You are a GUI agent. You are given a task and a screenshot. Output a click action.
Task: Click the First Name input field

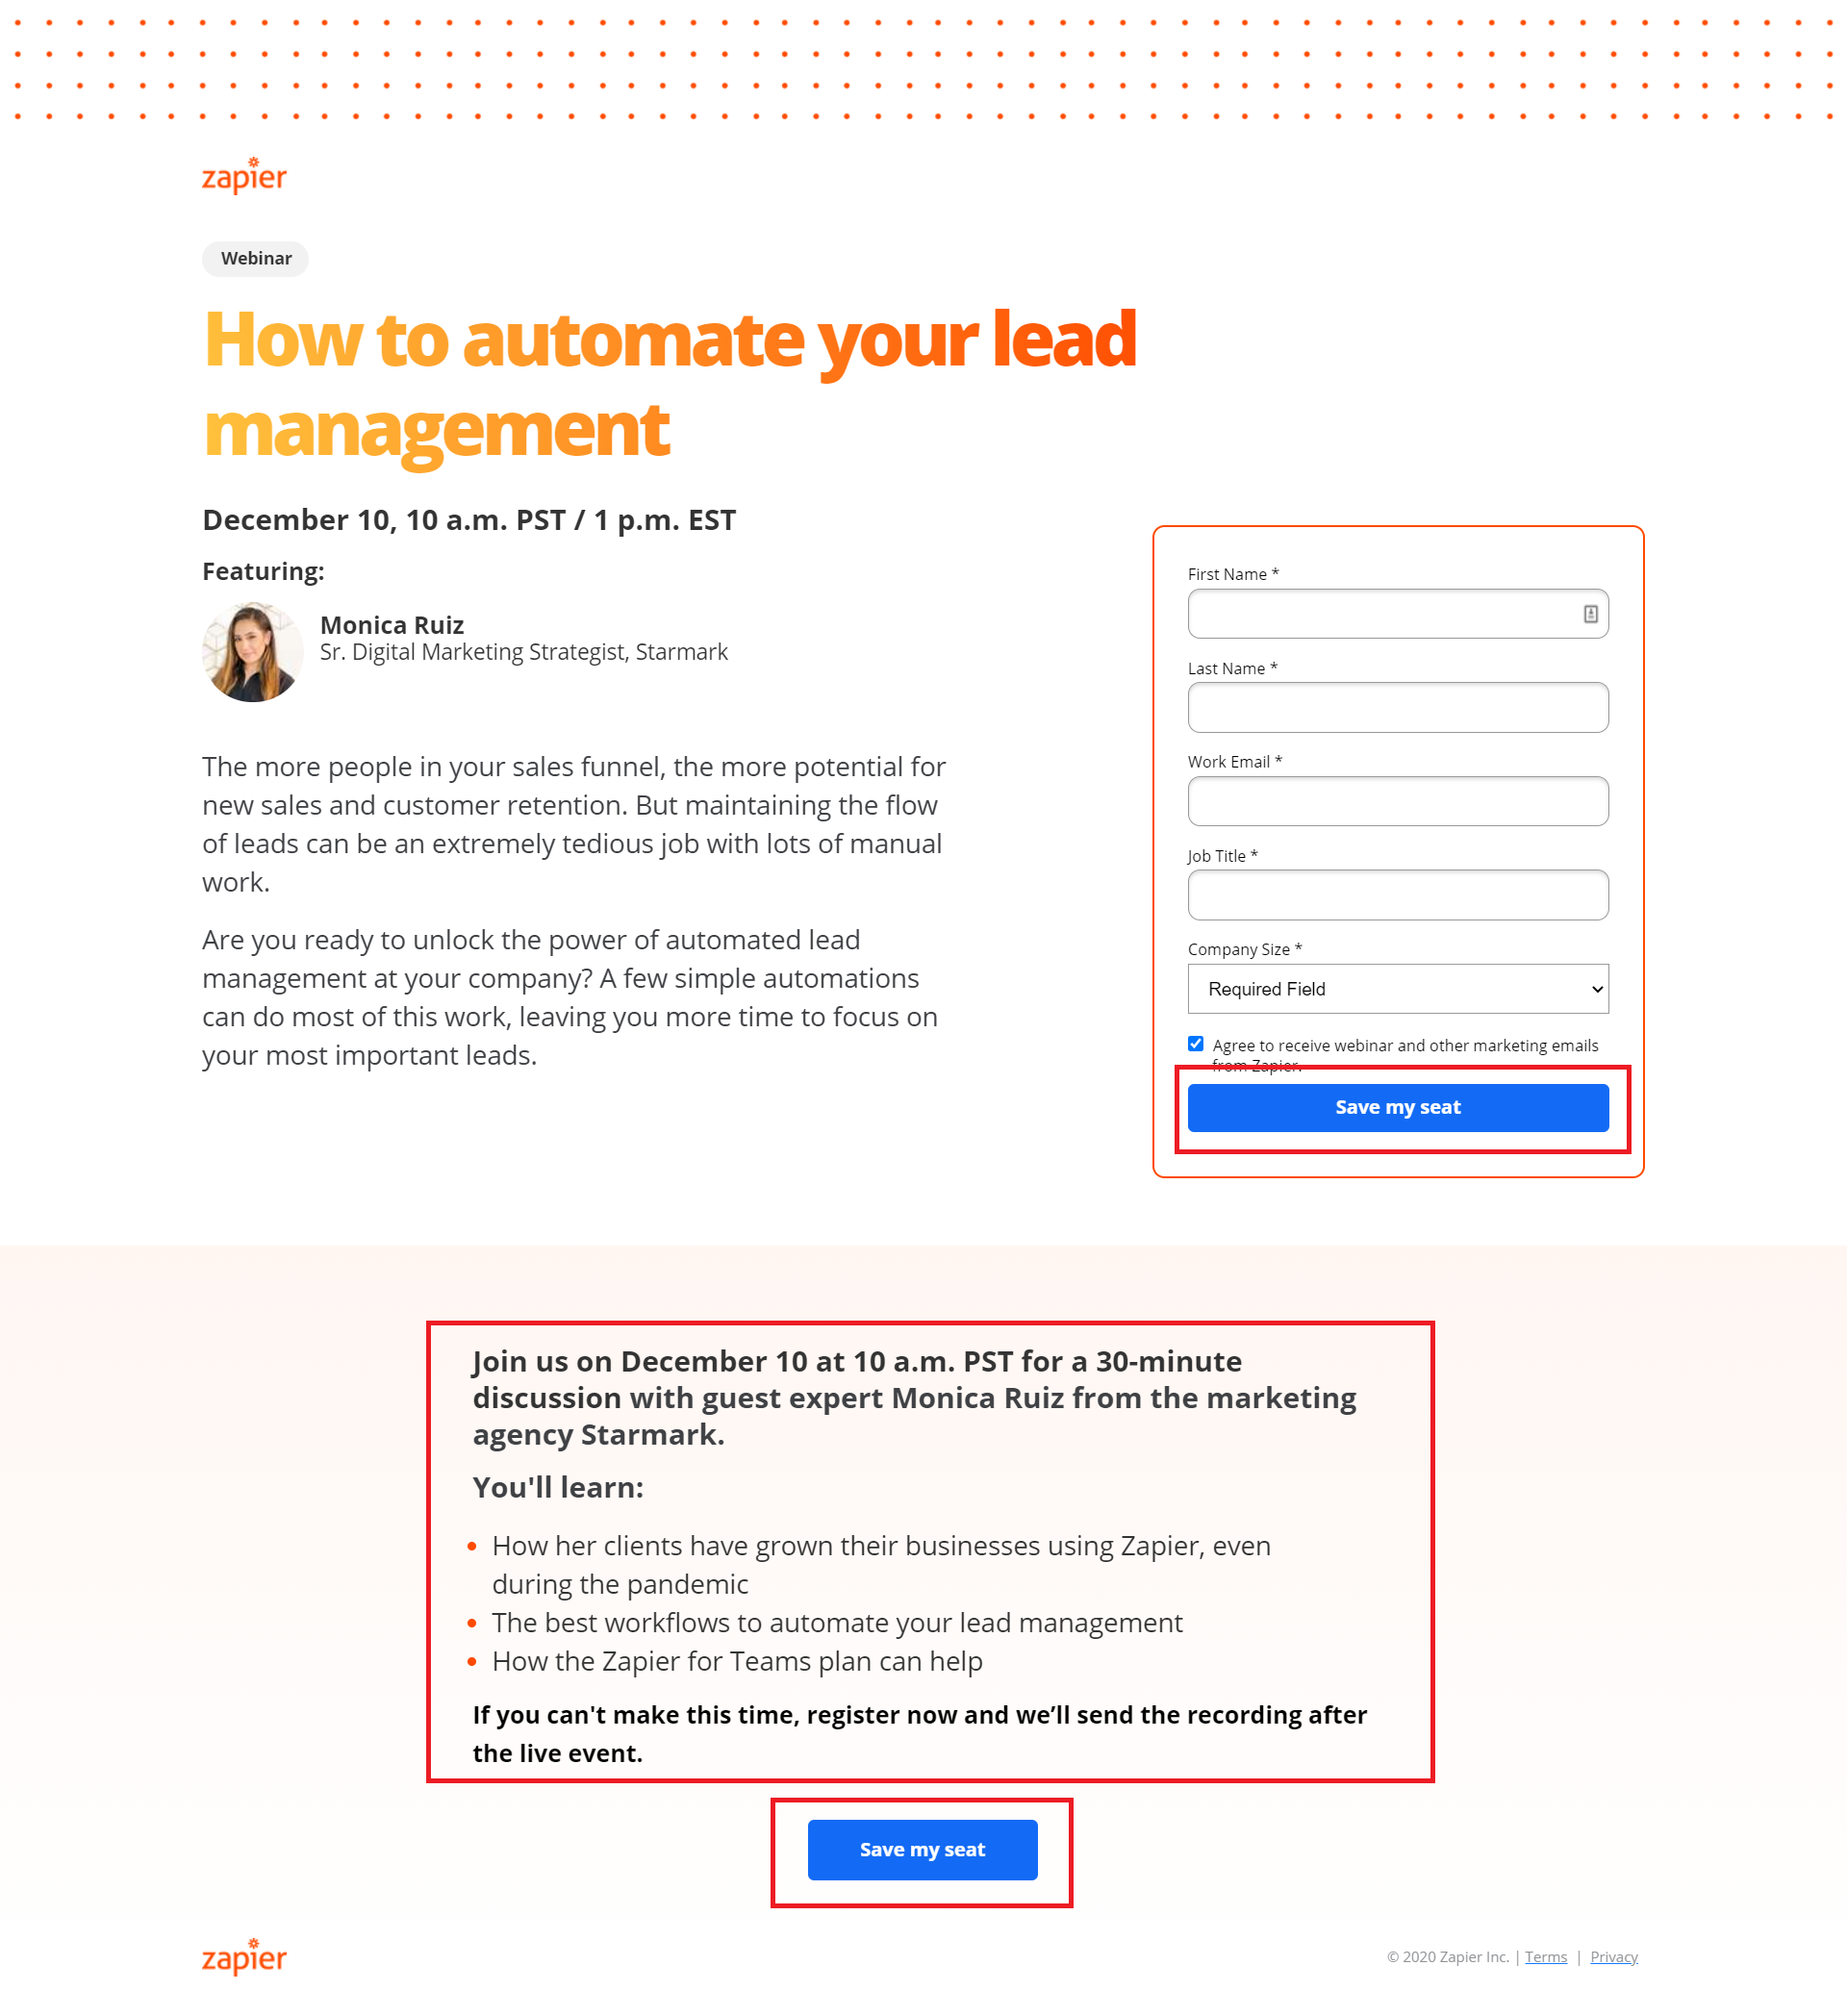coord(1398,613)
